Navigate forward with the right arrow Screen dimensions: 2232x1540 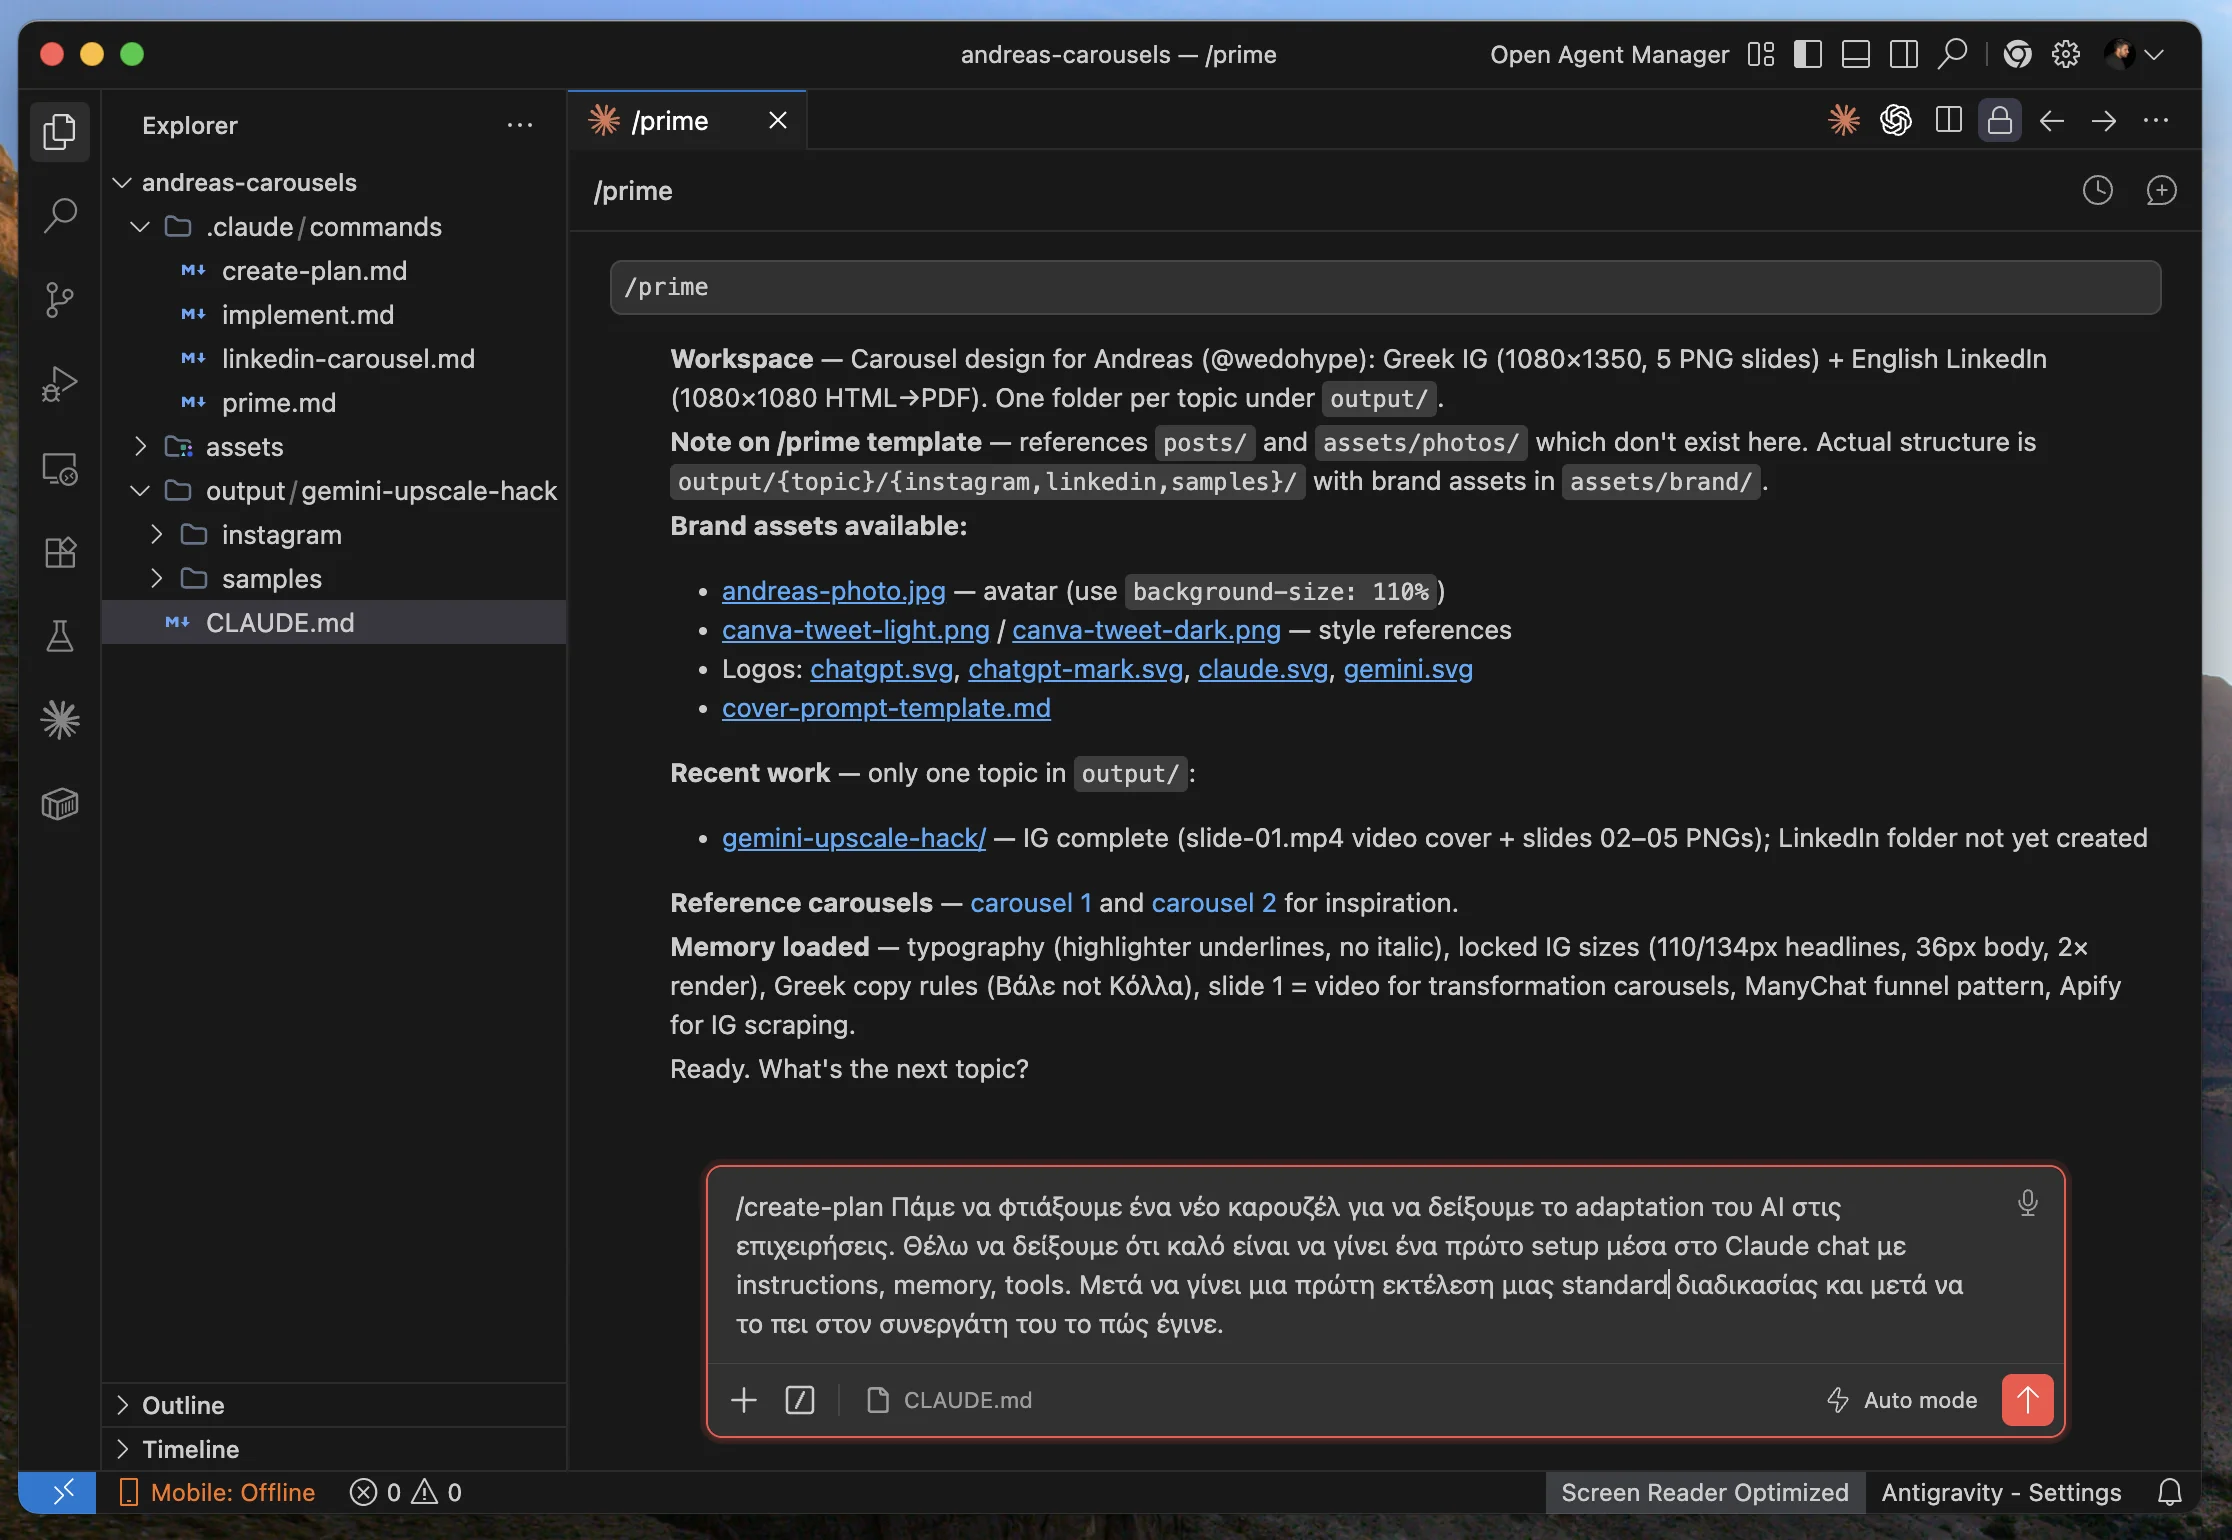tap(2104, 121)
